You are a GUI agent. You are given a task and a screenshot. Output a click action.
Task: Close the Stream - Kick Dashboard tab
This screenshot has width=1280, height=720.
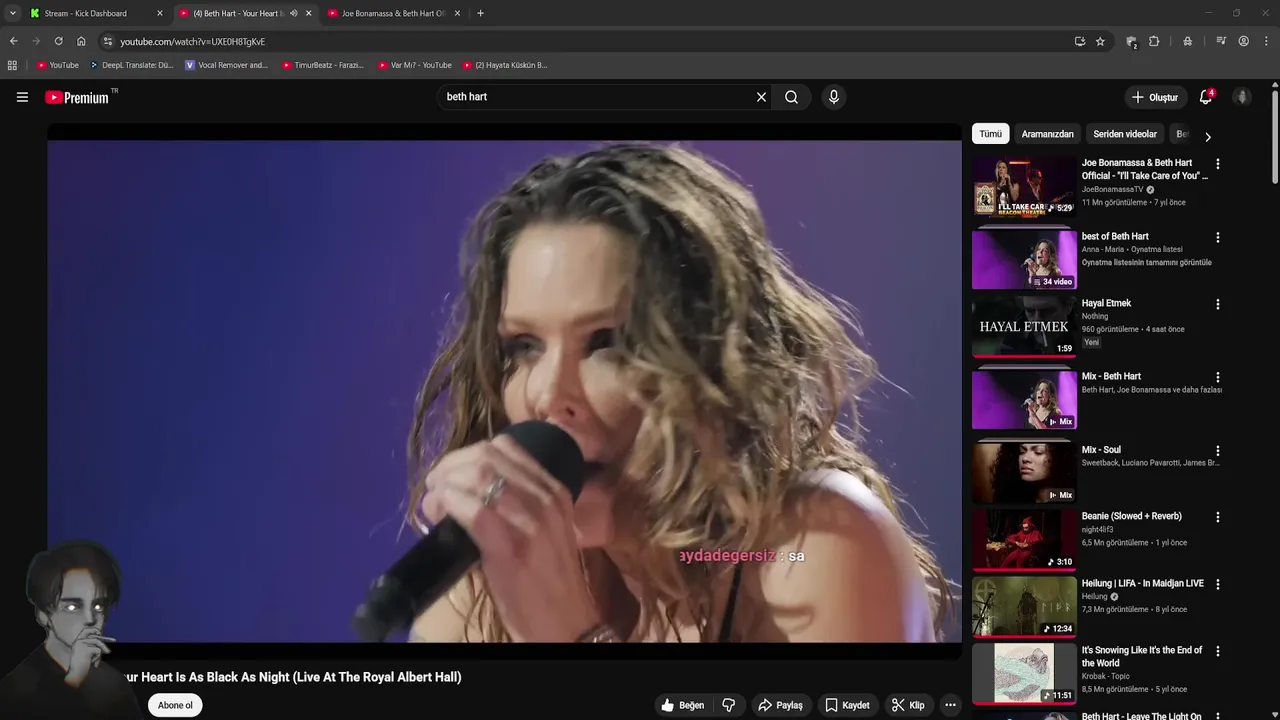(x=159, y=13)
